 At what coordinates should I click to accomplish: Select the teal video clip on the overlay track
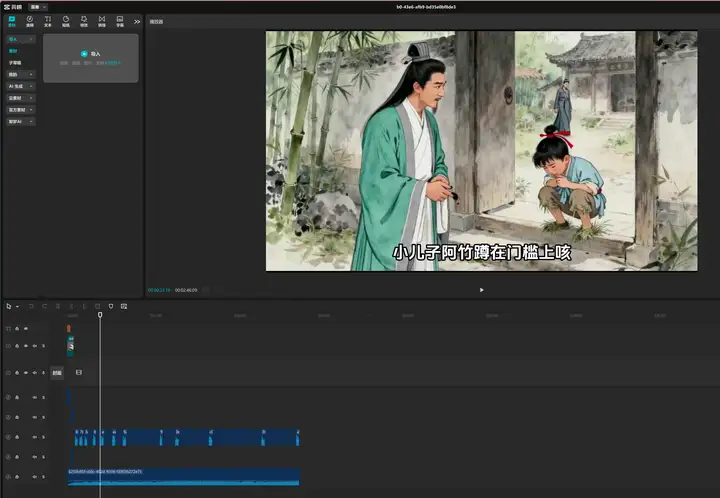pos(71,346)
